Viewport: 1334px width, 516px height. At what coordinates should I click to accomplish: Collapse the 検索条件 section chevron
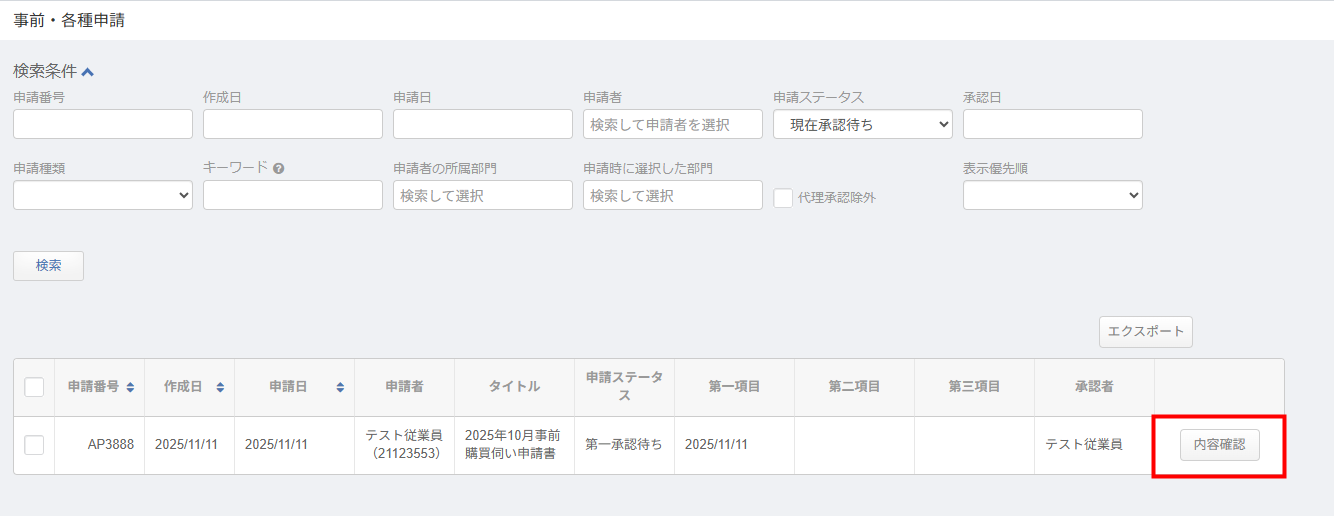pos(88,72)
